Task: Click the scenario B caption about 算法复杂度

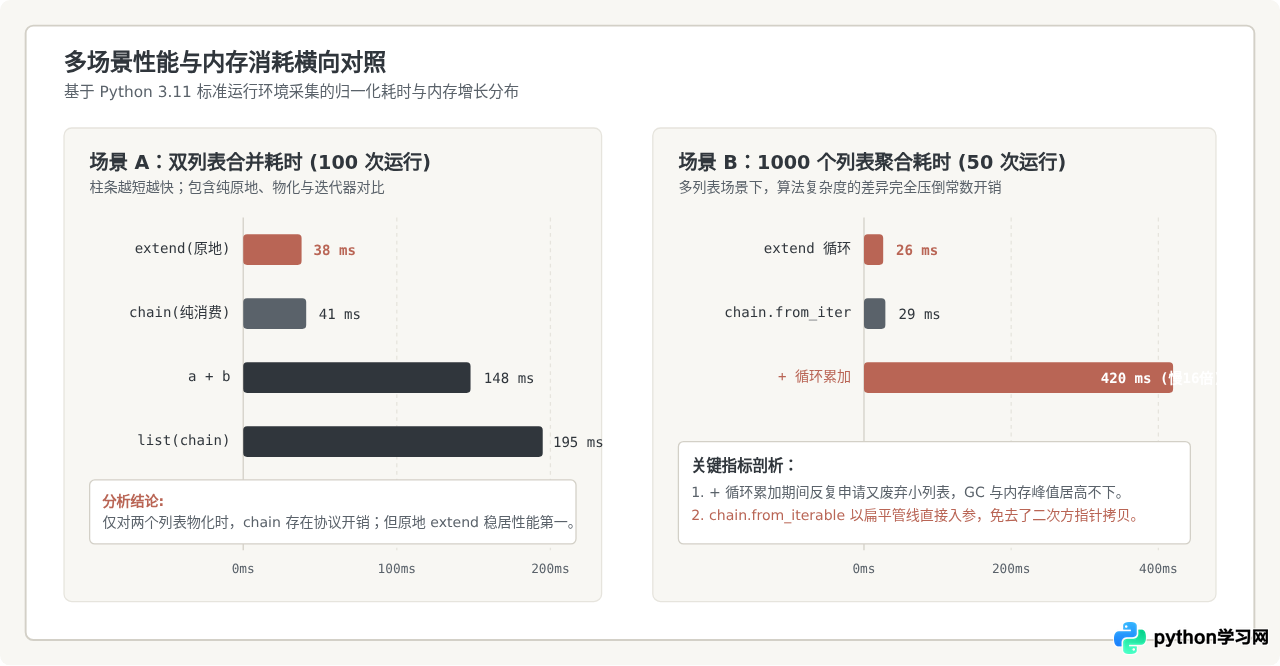Action: (x=840, y=187)
